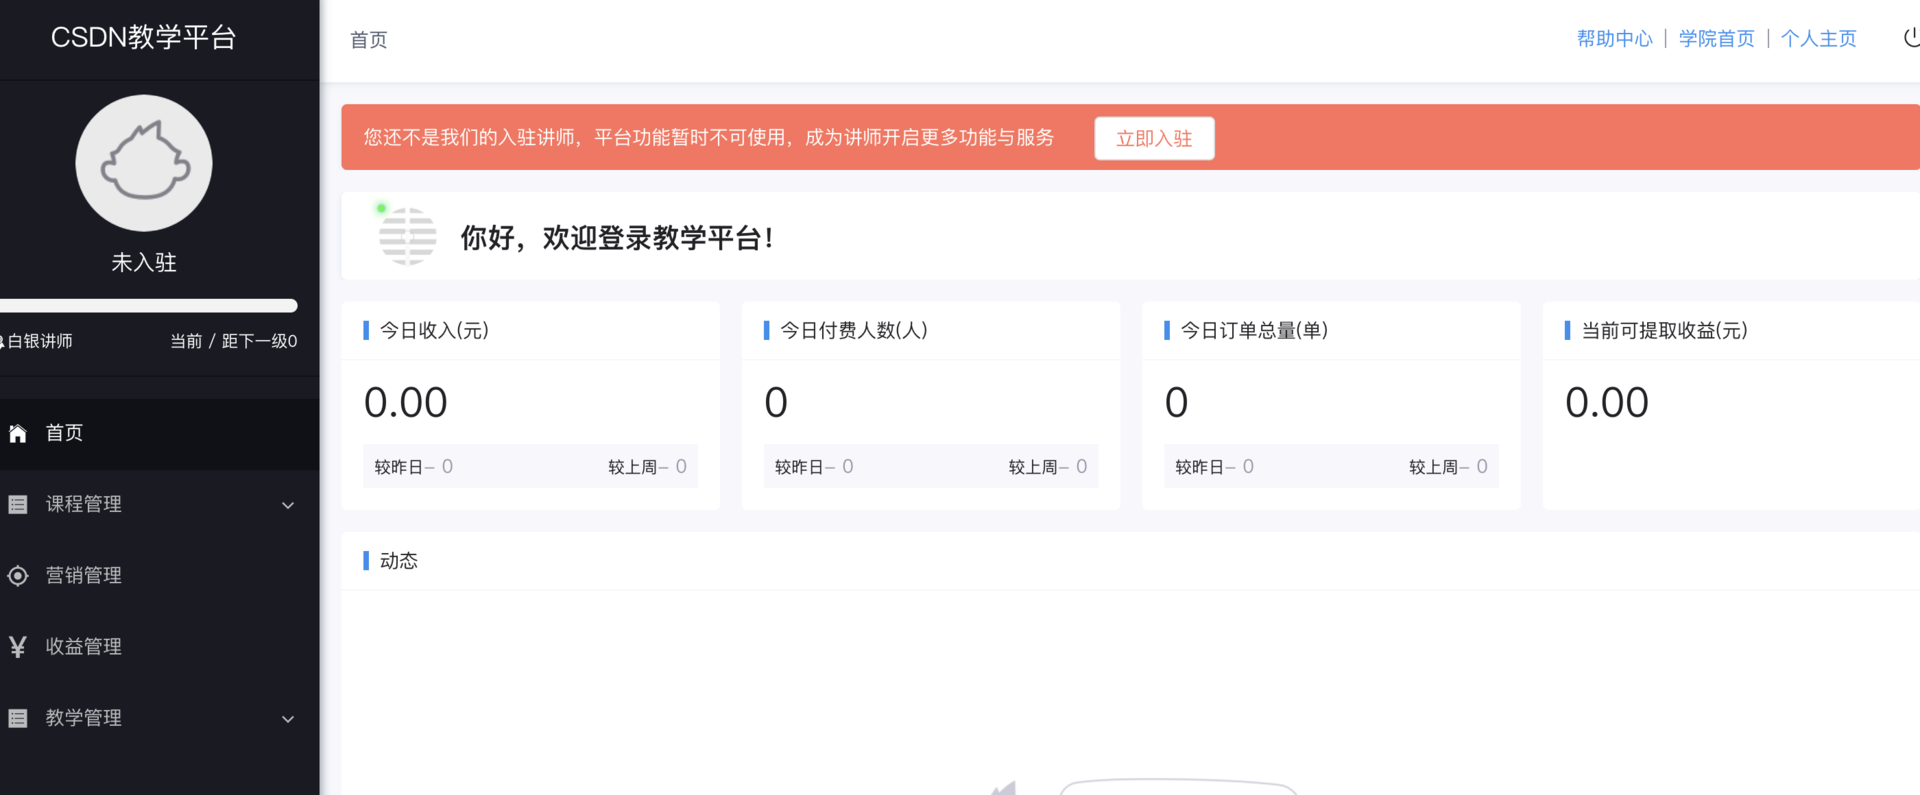Click the red banner notice text

[709, 137]
